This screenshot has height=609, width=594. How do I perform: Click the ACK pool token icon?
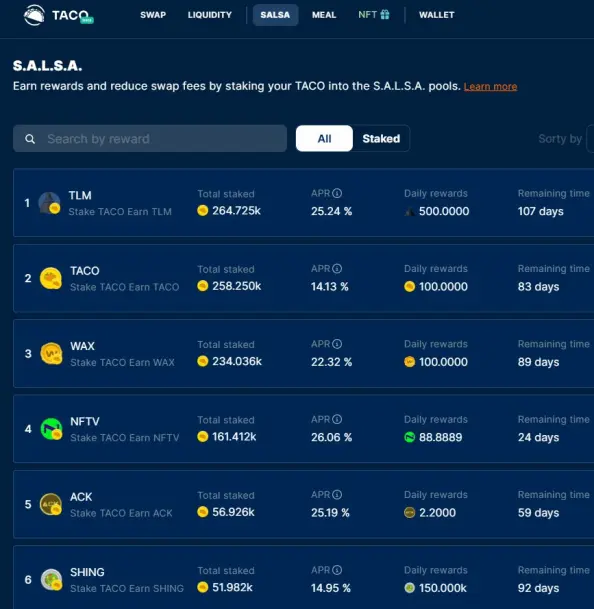pos(51,504)
